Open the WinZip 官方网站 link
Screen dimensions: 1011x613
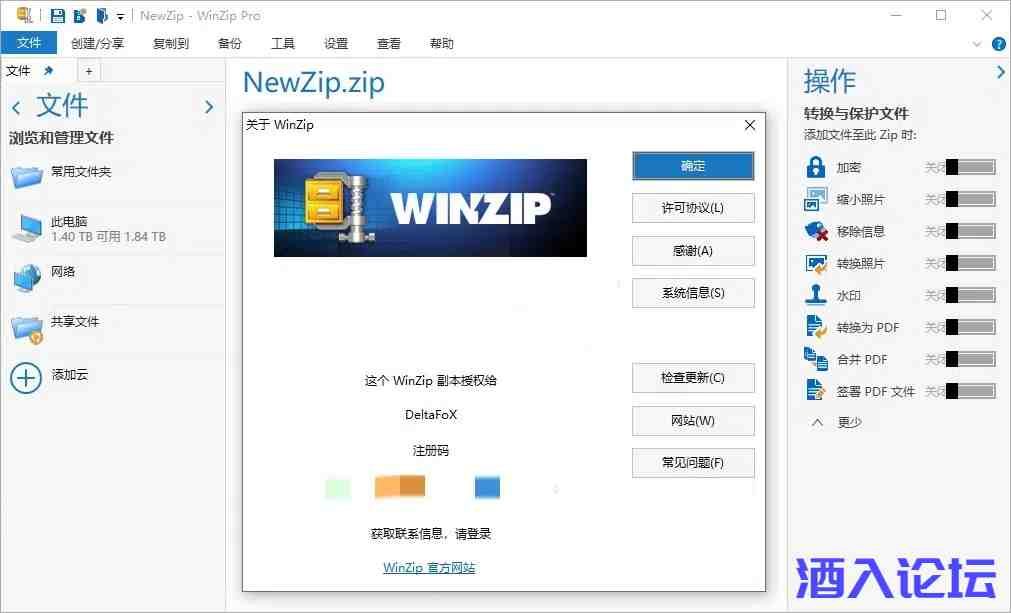pos(429,568)
